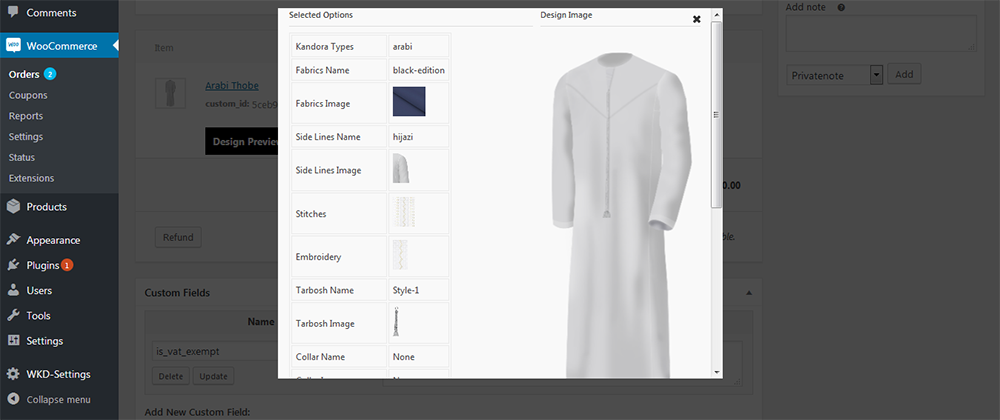Click the Tarbosh Image thumbnail
This screenshot has height=420, width=1000.
397,322
